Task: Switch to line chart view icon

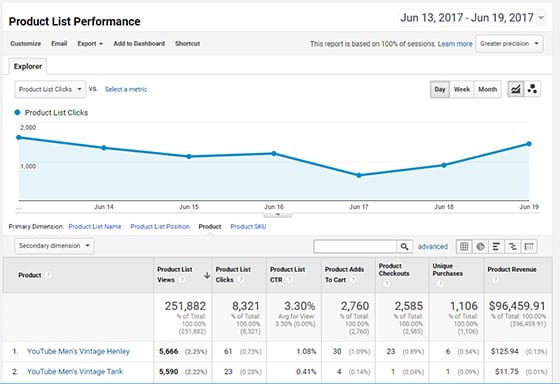Action: 516,89
